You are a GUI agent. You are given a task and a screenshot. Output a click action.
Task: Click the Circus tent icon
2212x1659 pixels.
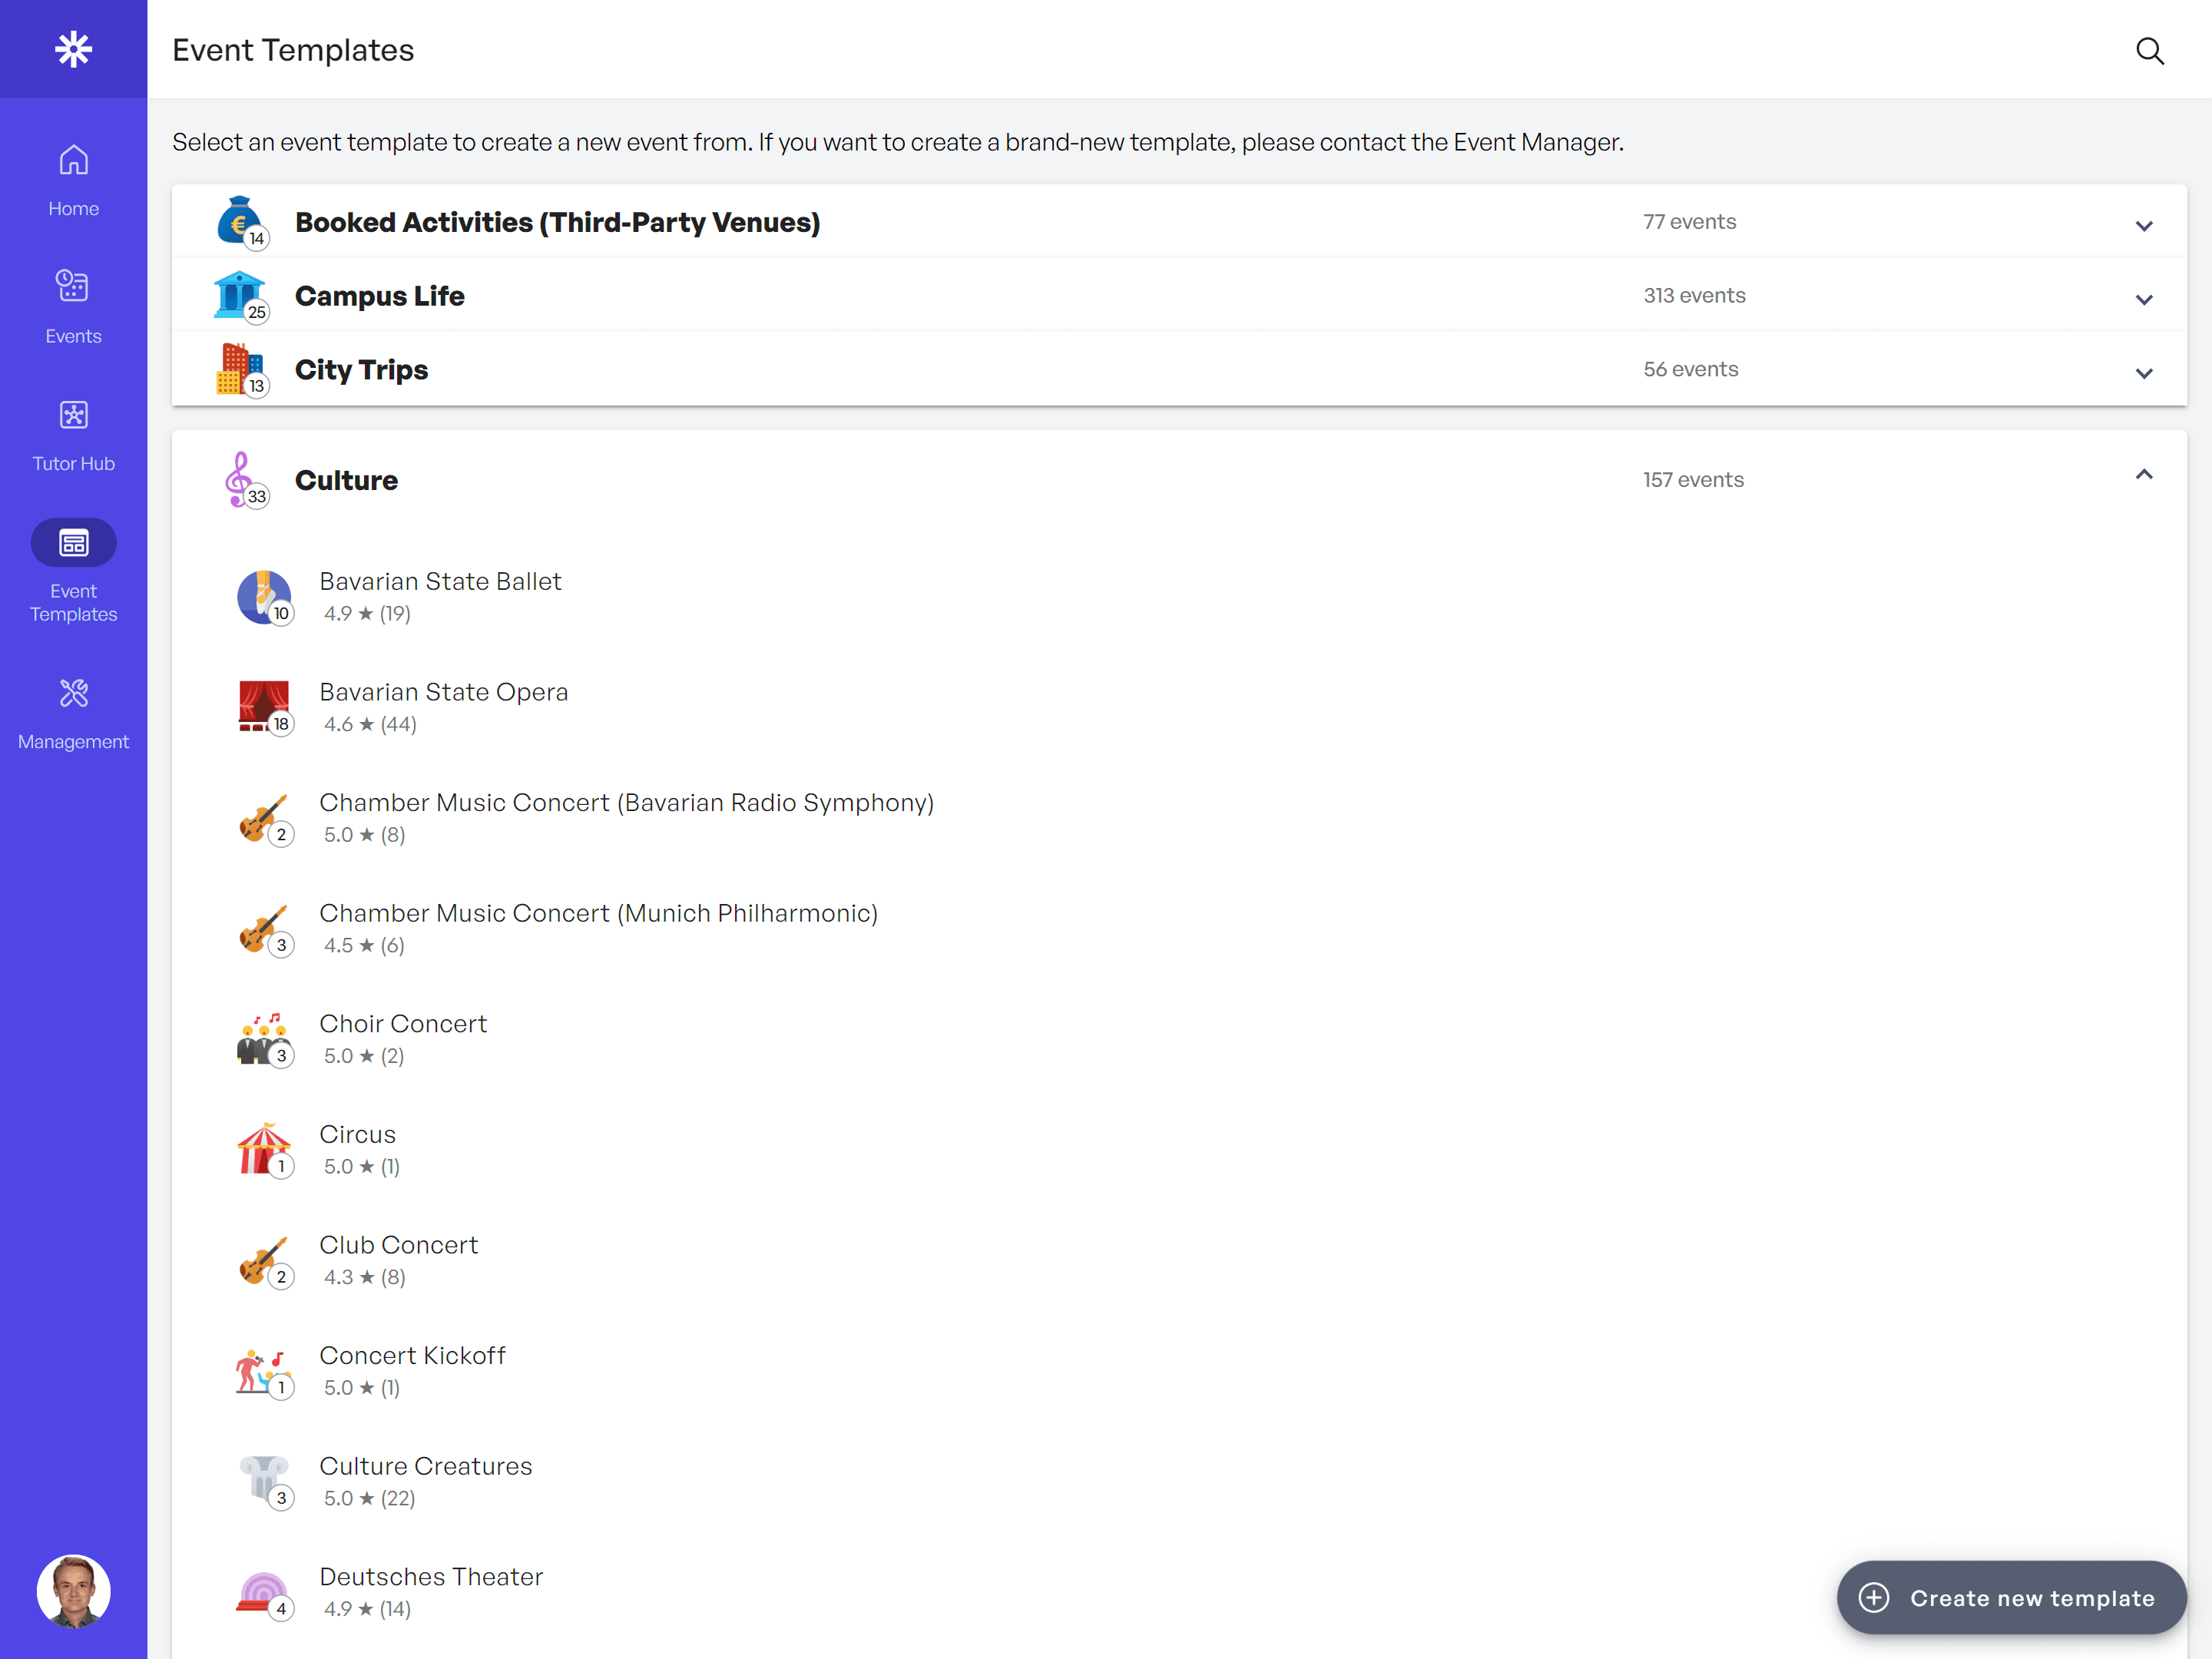[x=263, y=1149]
